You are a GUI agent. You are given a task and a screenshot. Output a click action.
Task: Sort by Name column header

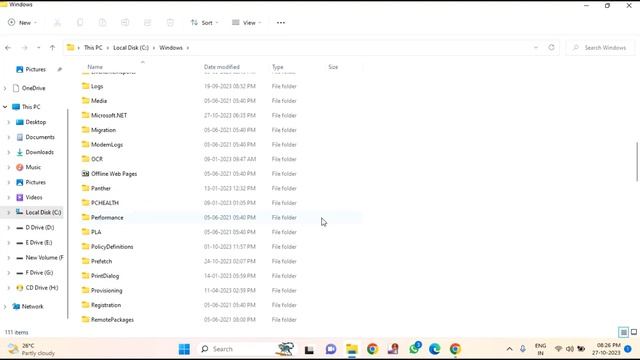[x=95, y=67]
